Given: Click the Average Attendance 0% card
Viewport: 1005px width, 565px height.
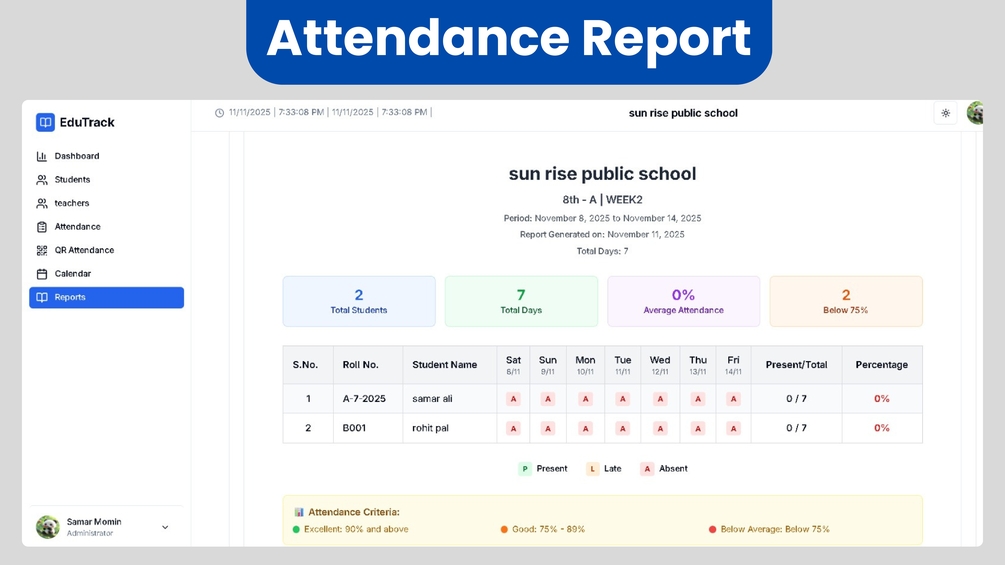Looking at the screenshot, I should click(683, 302).
